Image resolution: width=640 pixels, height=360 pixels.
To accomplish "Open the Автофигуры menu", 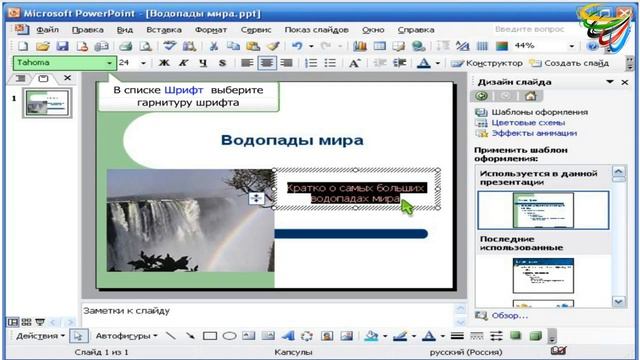I will [127, 336].
